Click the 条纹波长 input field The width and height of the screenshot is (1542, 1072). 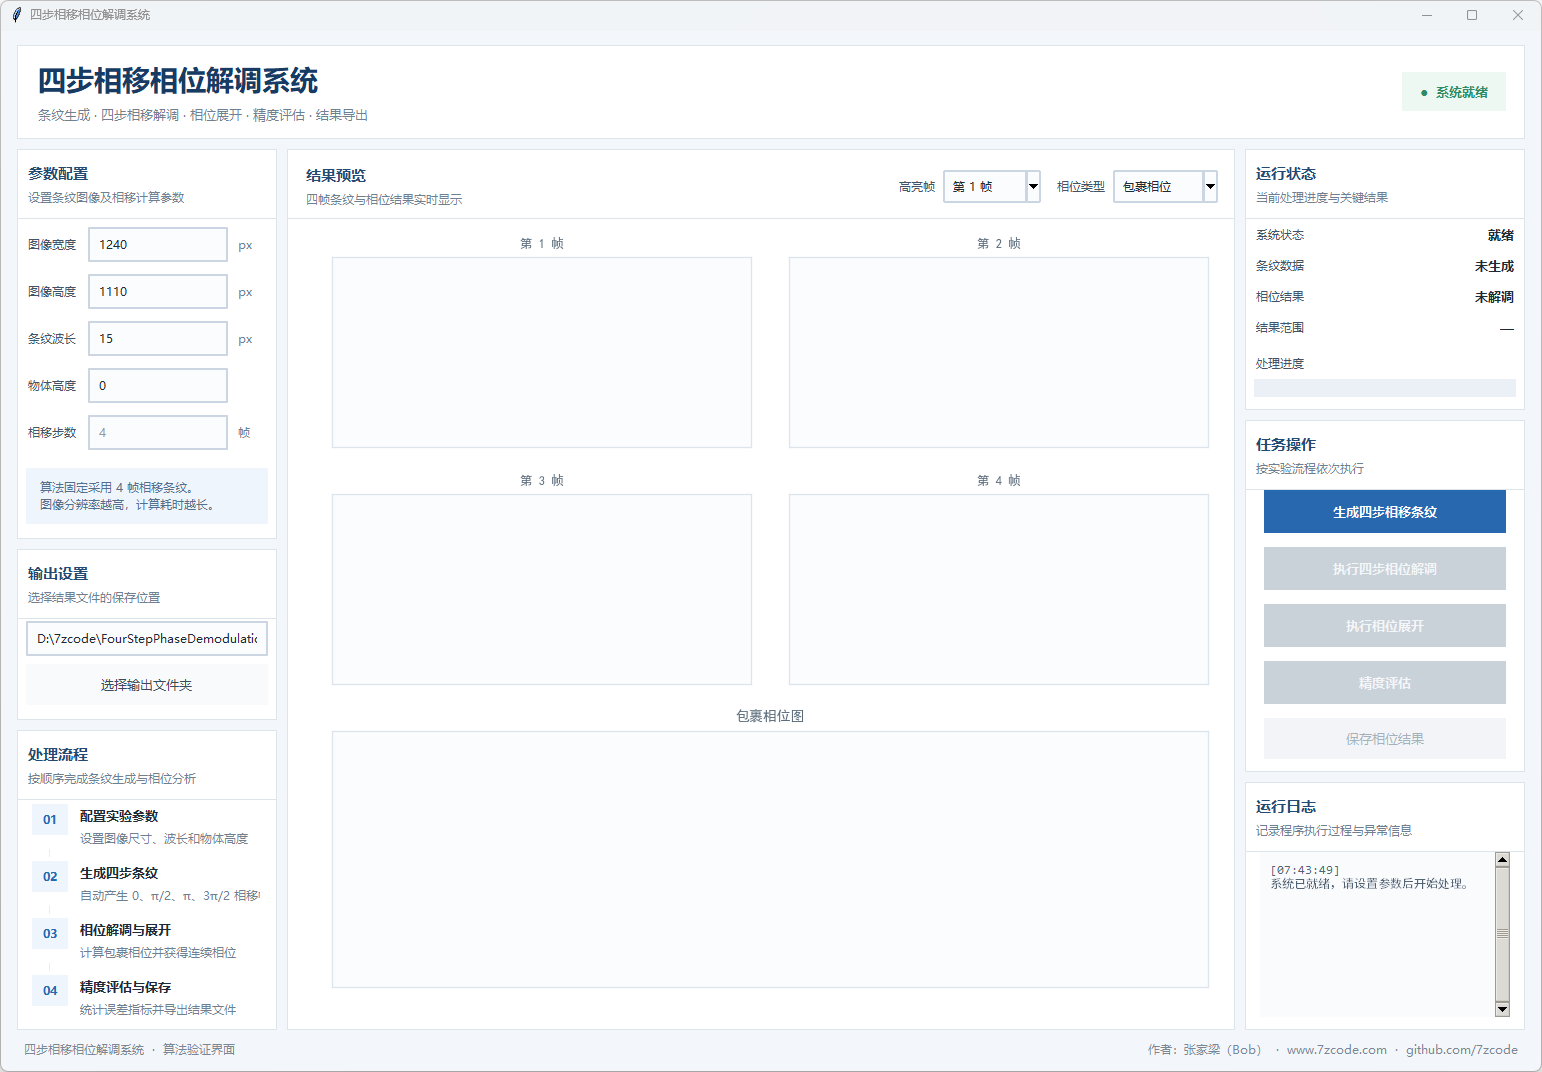[x=158, y=339]
